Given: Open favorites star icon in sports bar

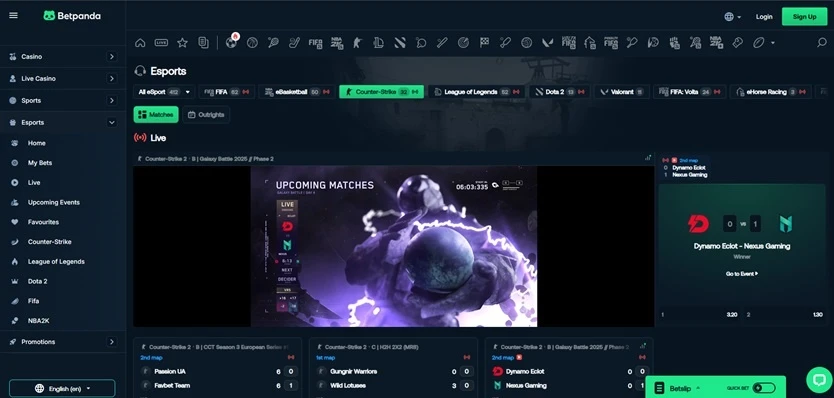Looking at the screenshot, I should click(182, 43).
